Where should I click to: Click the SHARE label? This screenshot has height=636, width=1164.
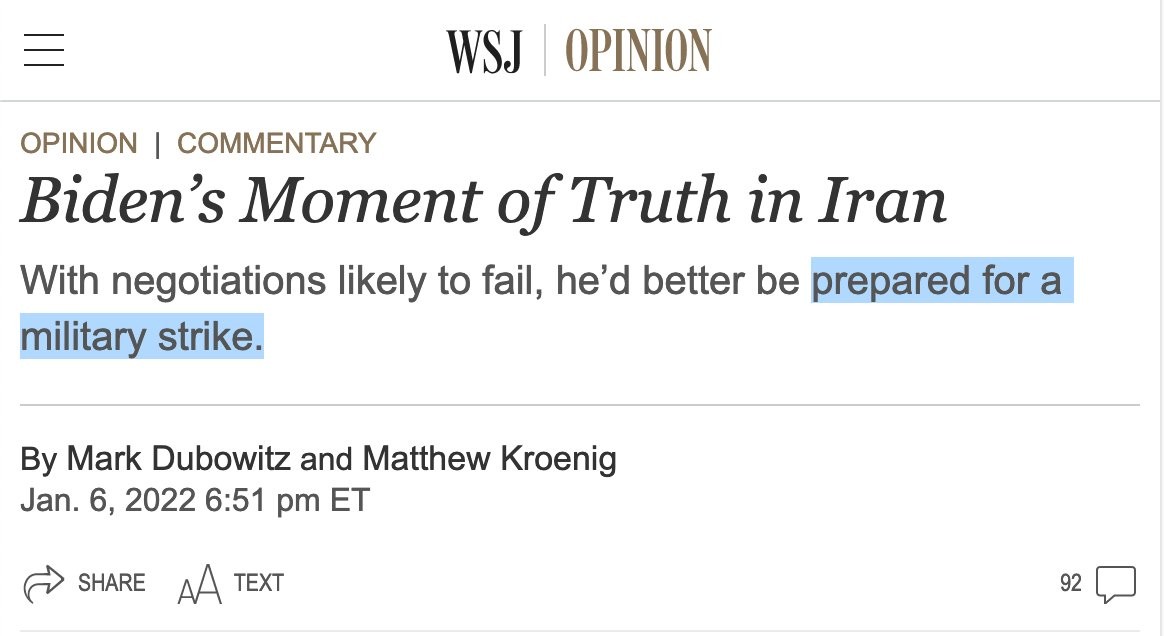111,583
